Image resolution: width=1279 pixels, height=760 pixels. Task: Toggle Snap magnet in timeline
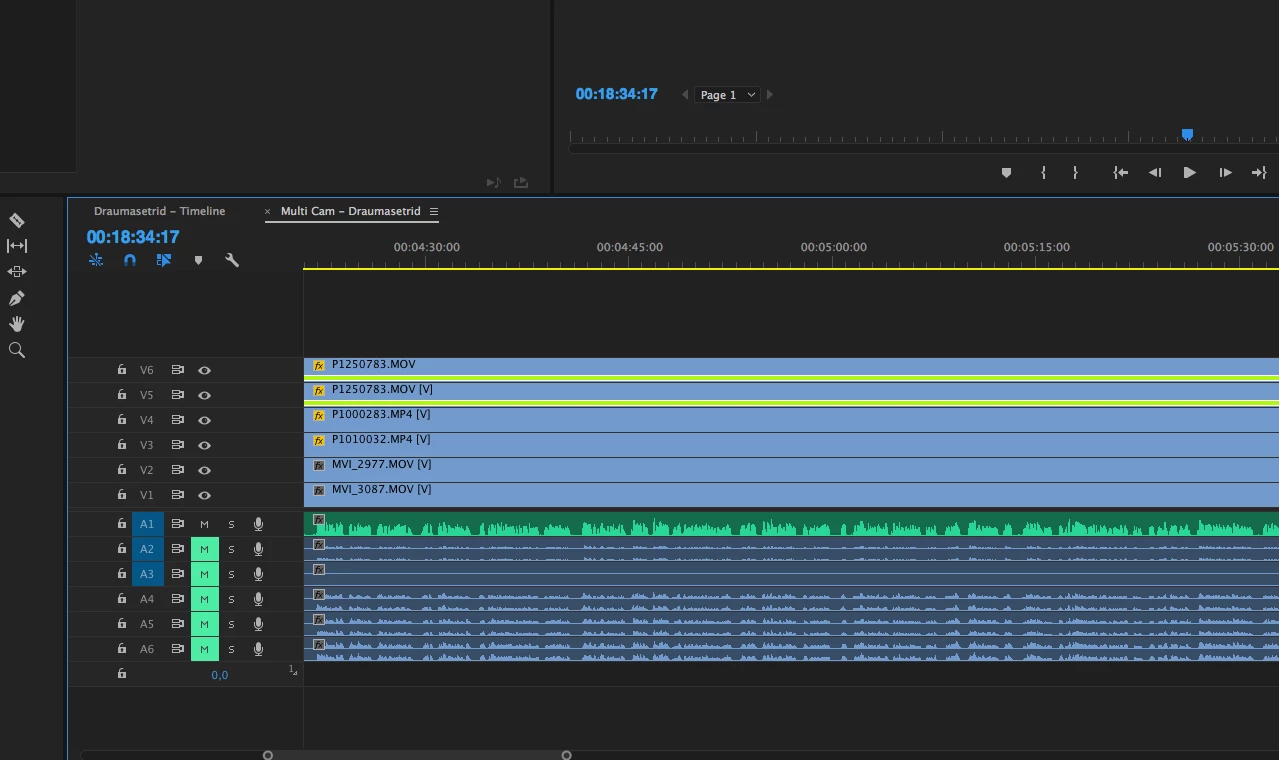pyautogui.click(x=130, y=260)
